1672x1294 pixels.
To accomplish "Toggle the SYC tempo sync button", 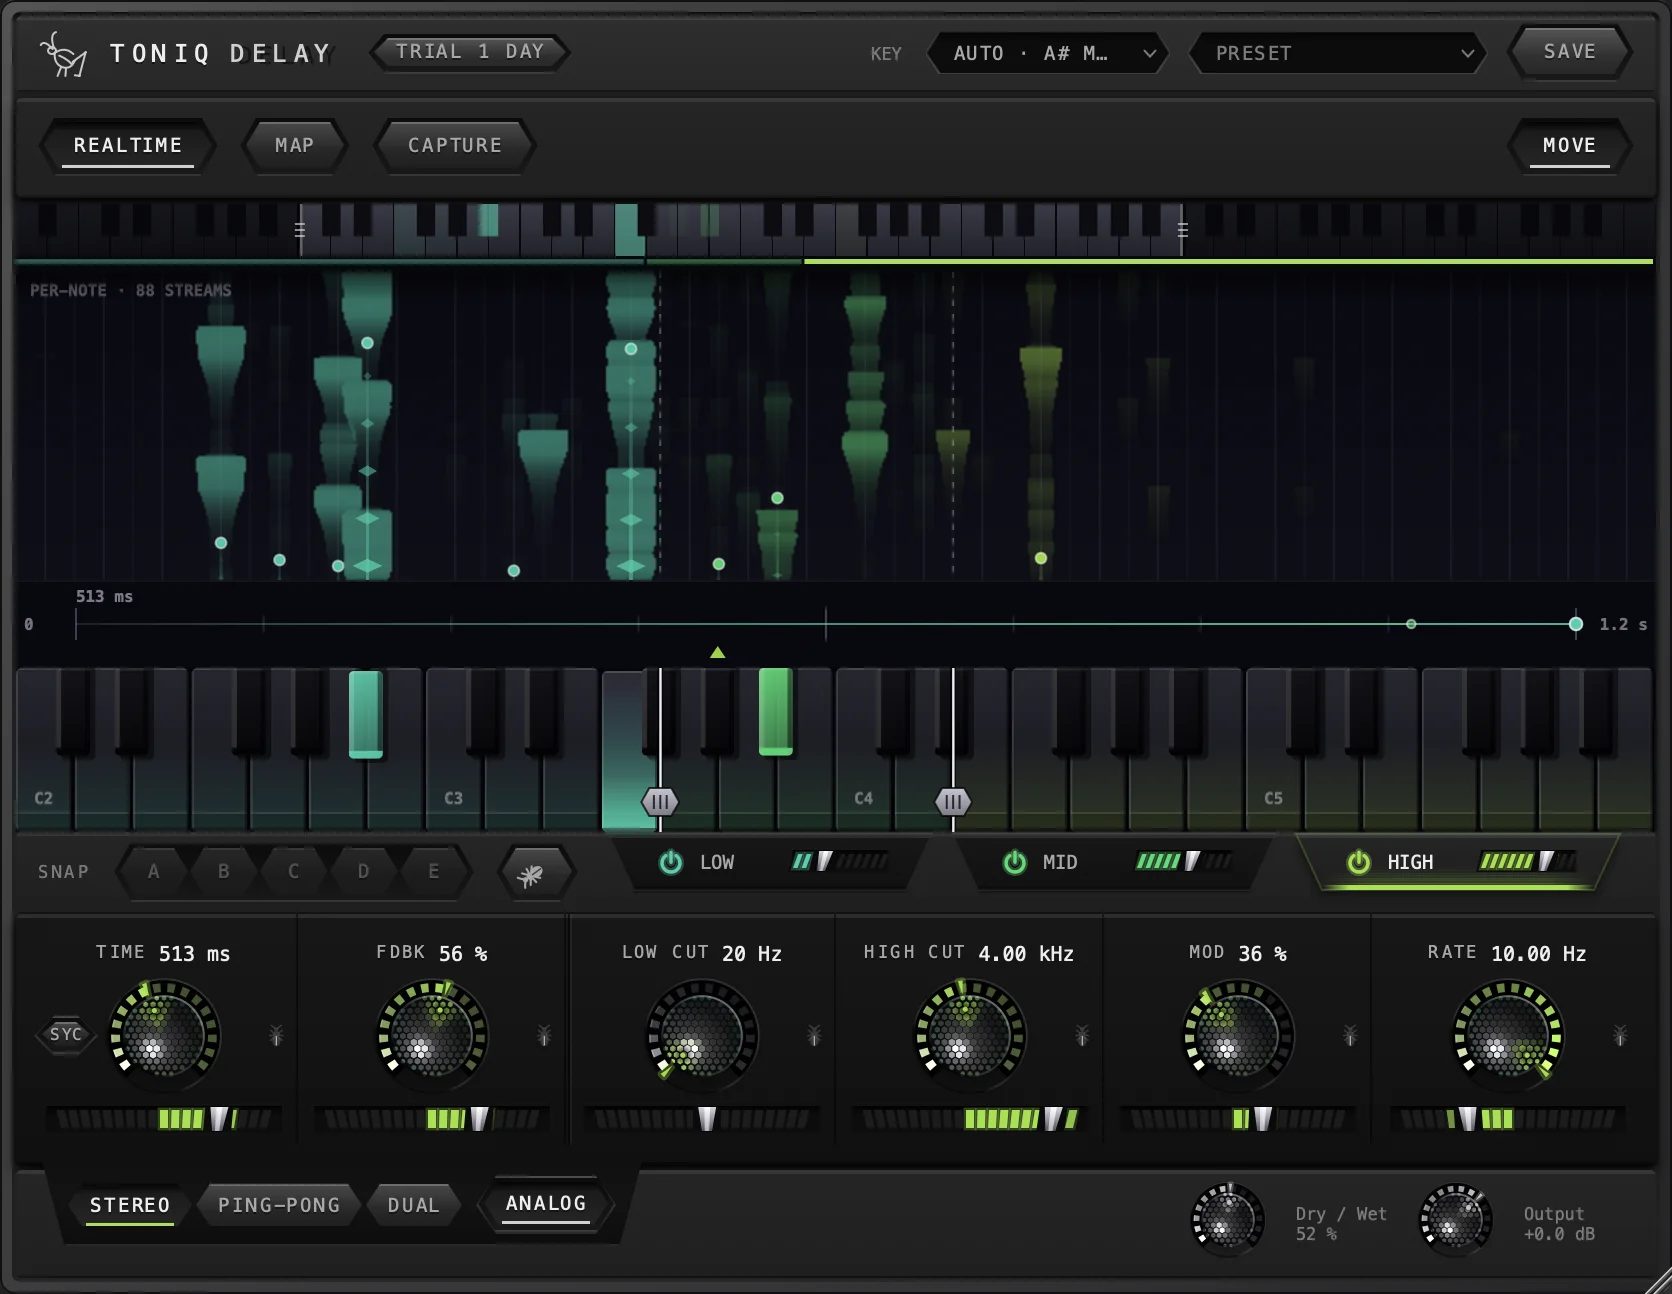I will pos(66,1034).
